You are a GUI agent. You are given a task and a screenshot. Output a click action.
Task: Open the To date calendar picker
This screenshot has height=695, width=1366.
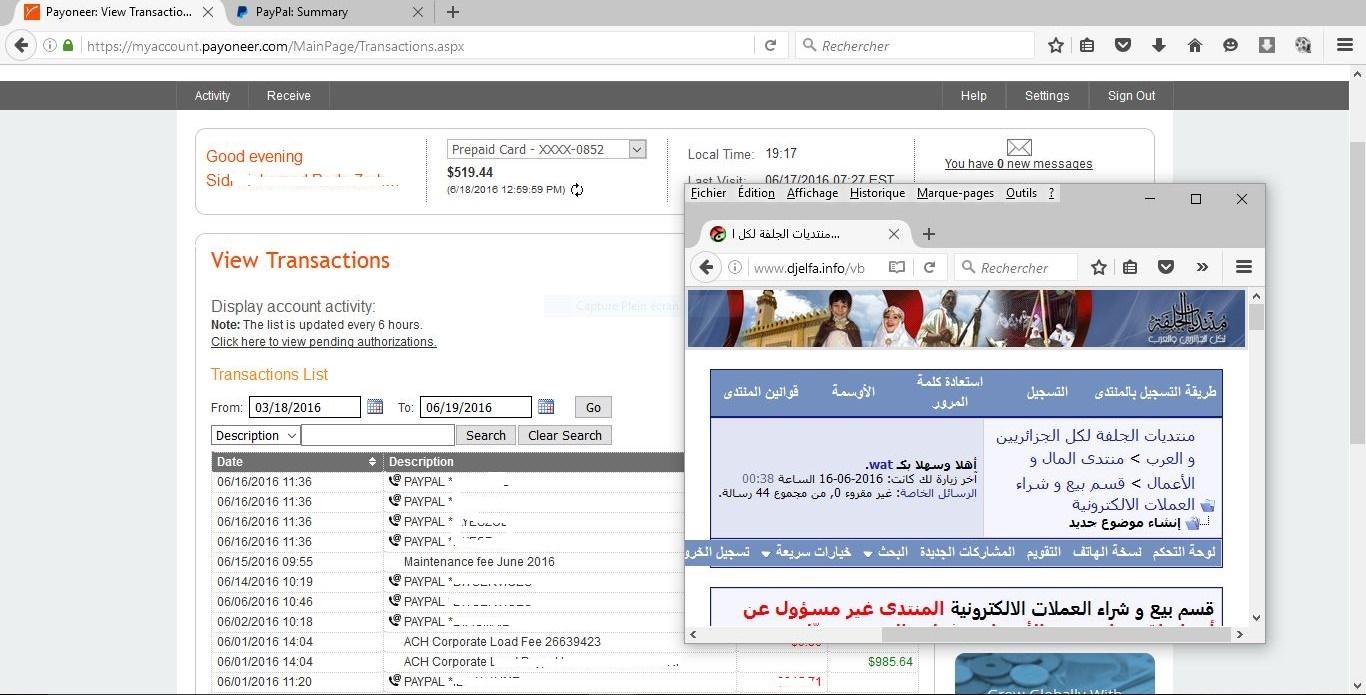(x=546, y=406)
